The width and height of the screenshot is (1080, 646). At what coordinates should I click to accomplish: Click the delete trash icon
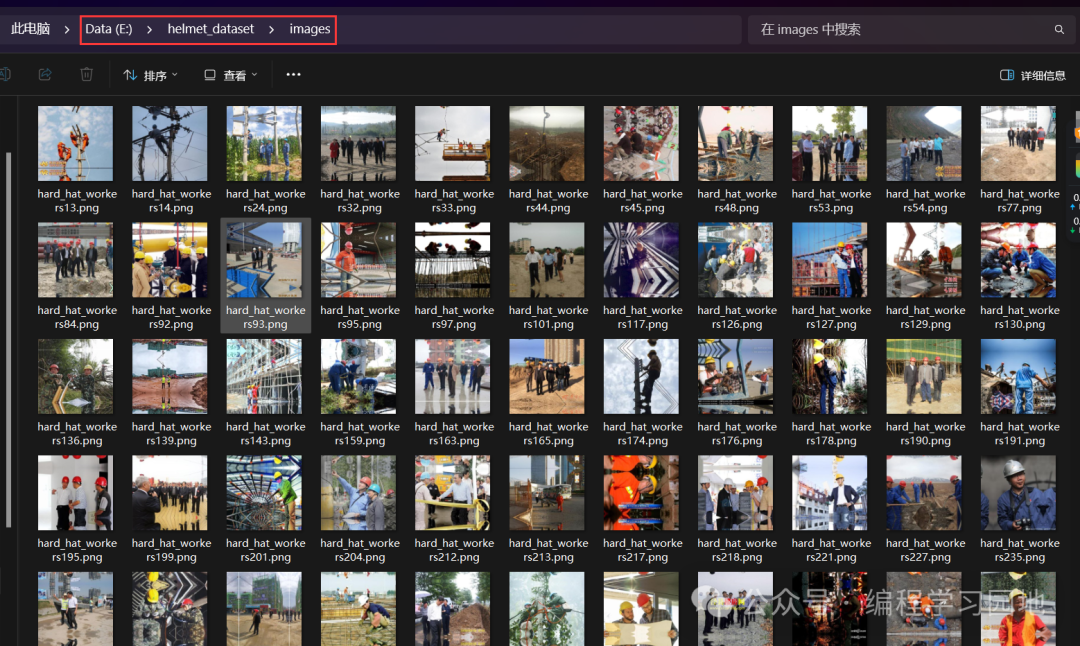click(86, 74)
